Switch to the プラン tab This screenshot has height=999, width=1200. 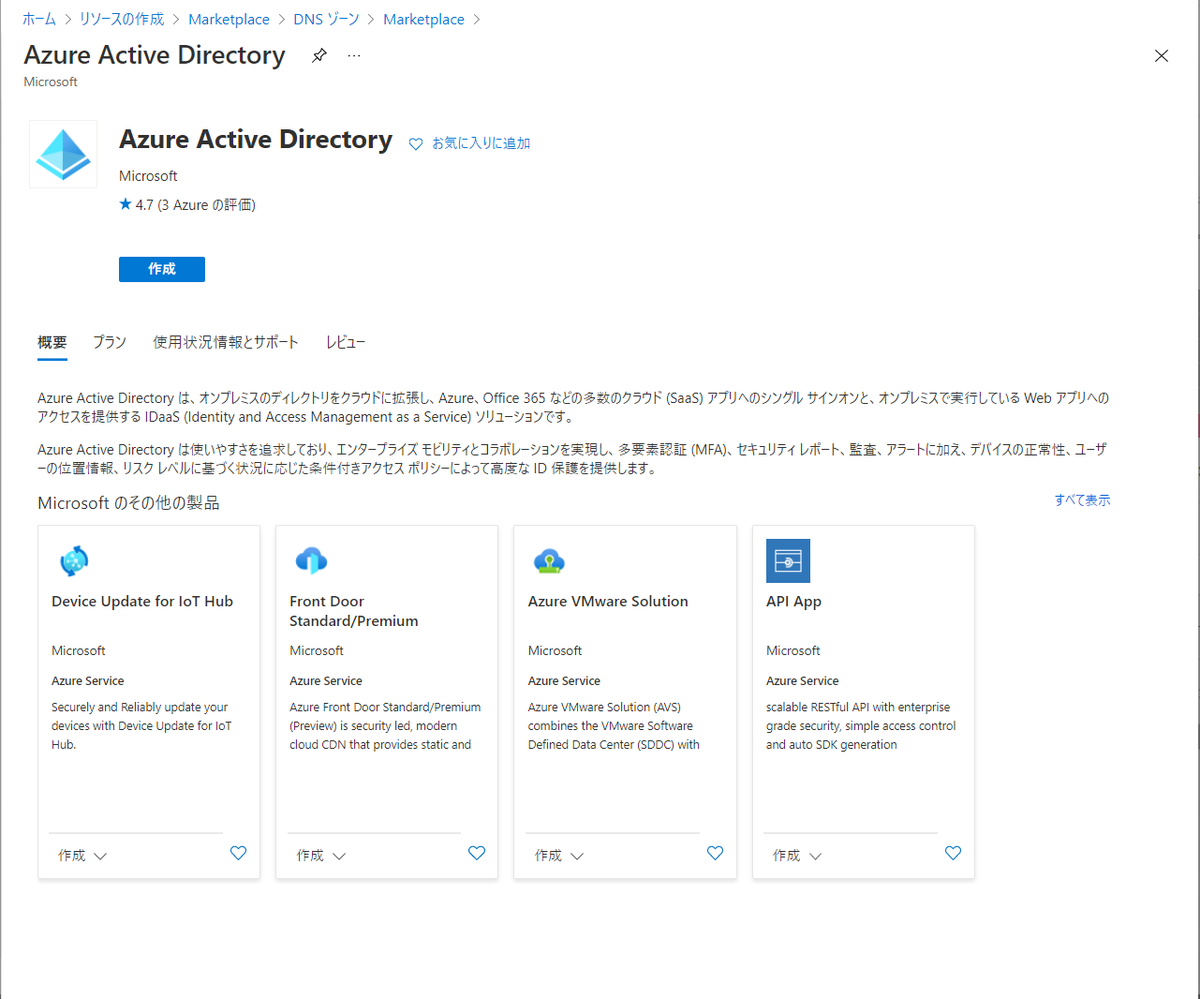click(109, 342)
